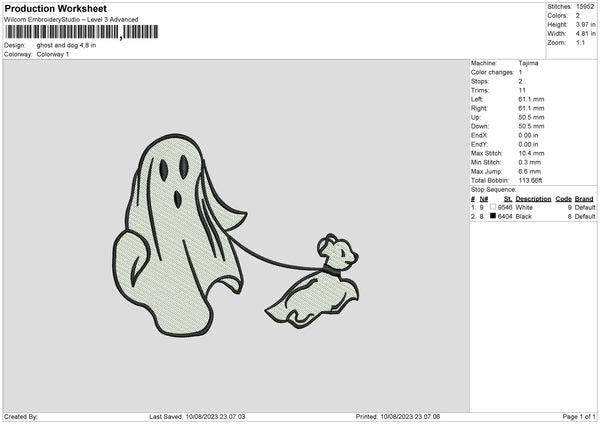The height and width of the screenshot is (424, 600).
Task: Select the stitches count "15952"
Action: tap(585, 7)
